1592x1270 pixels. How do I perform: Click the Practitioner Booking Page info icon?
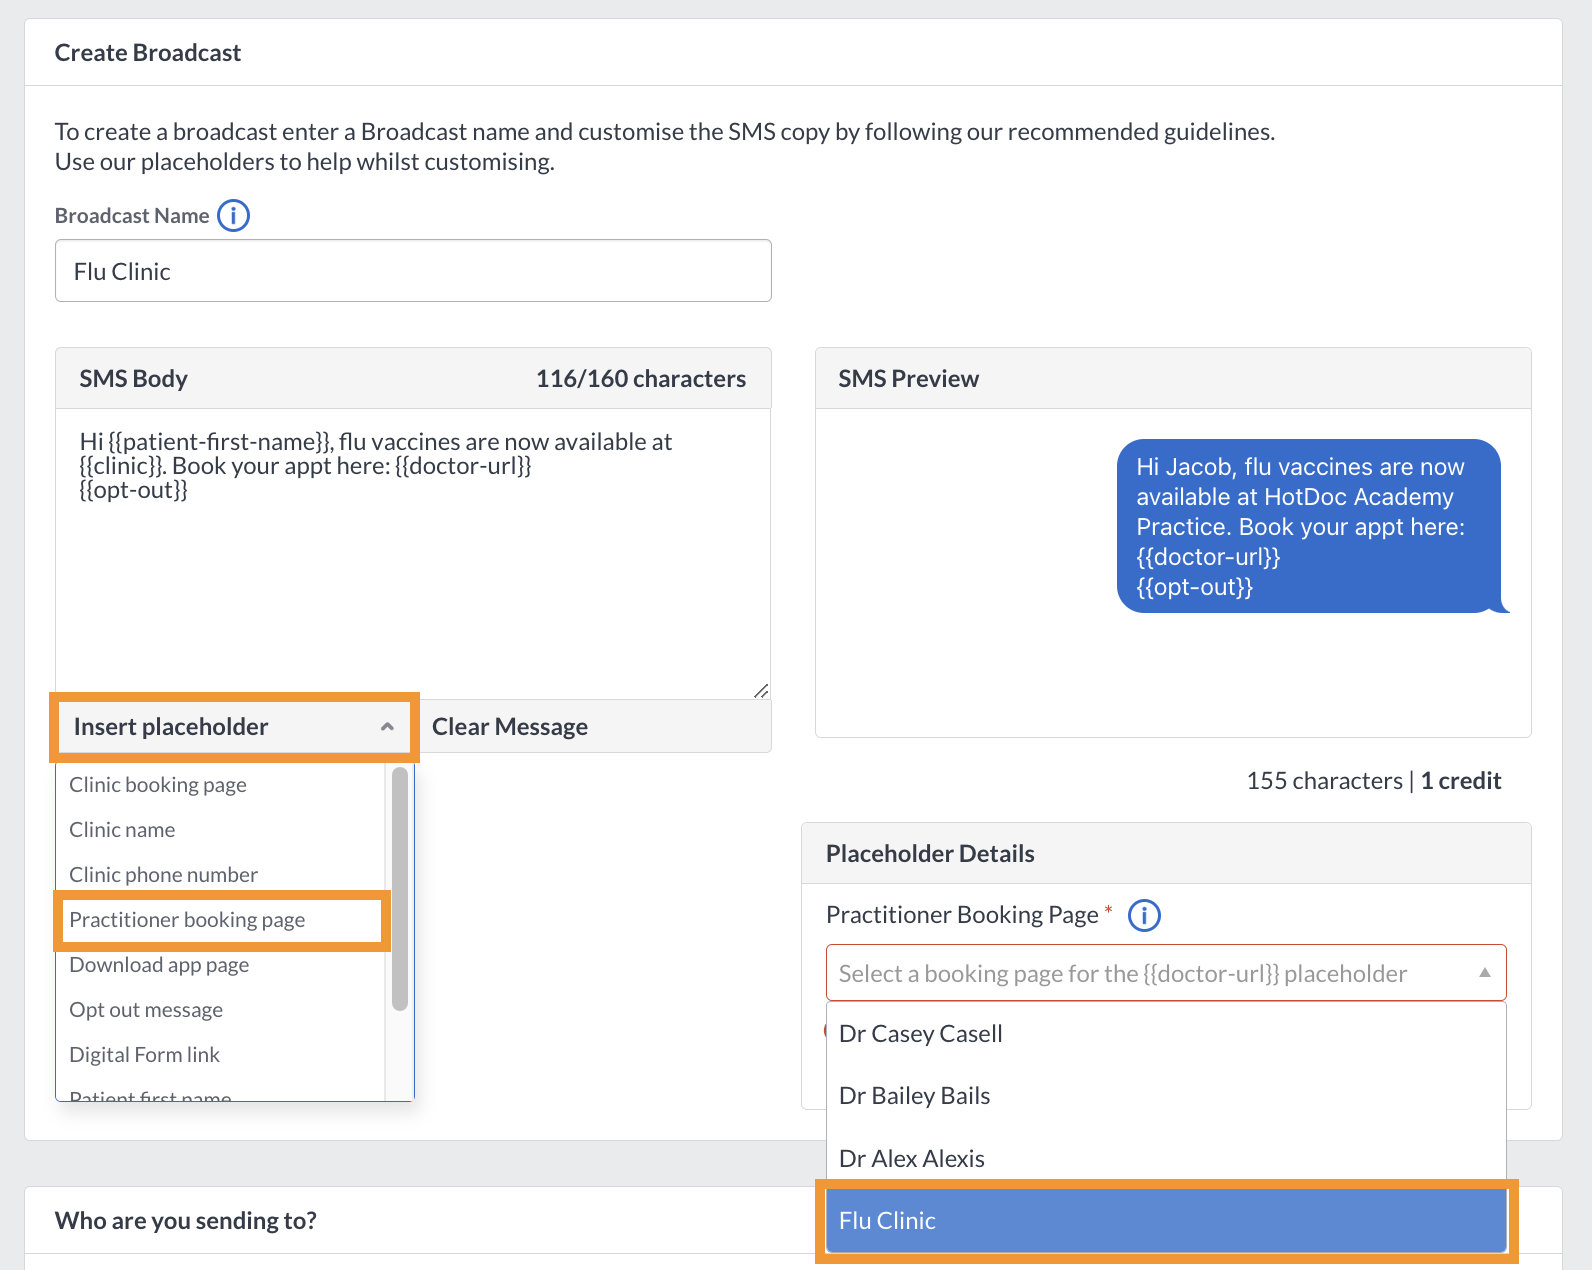(x=1144, y=915)
